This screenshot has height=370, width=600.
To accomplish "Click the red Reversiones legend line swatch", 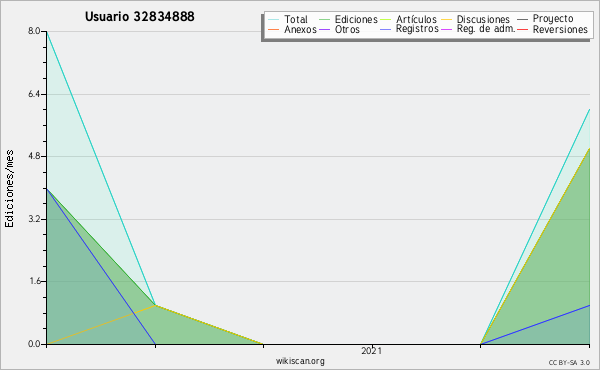I will (522, 29).
